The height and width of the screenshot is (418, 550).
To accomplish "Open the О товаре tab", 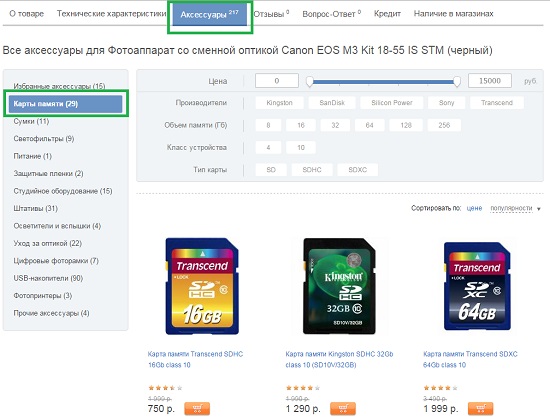I will pyautogui.click(x=27, y=14).
